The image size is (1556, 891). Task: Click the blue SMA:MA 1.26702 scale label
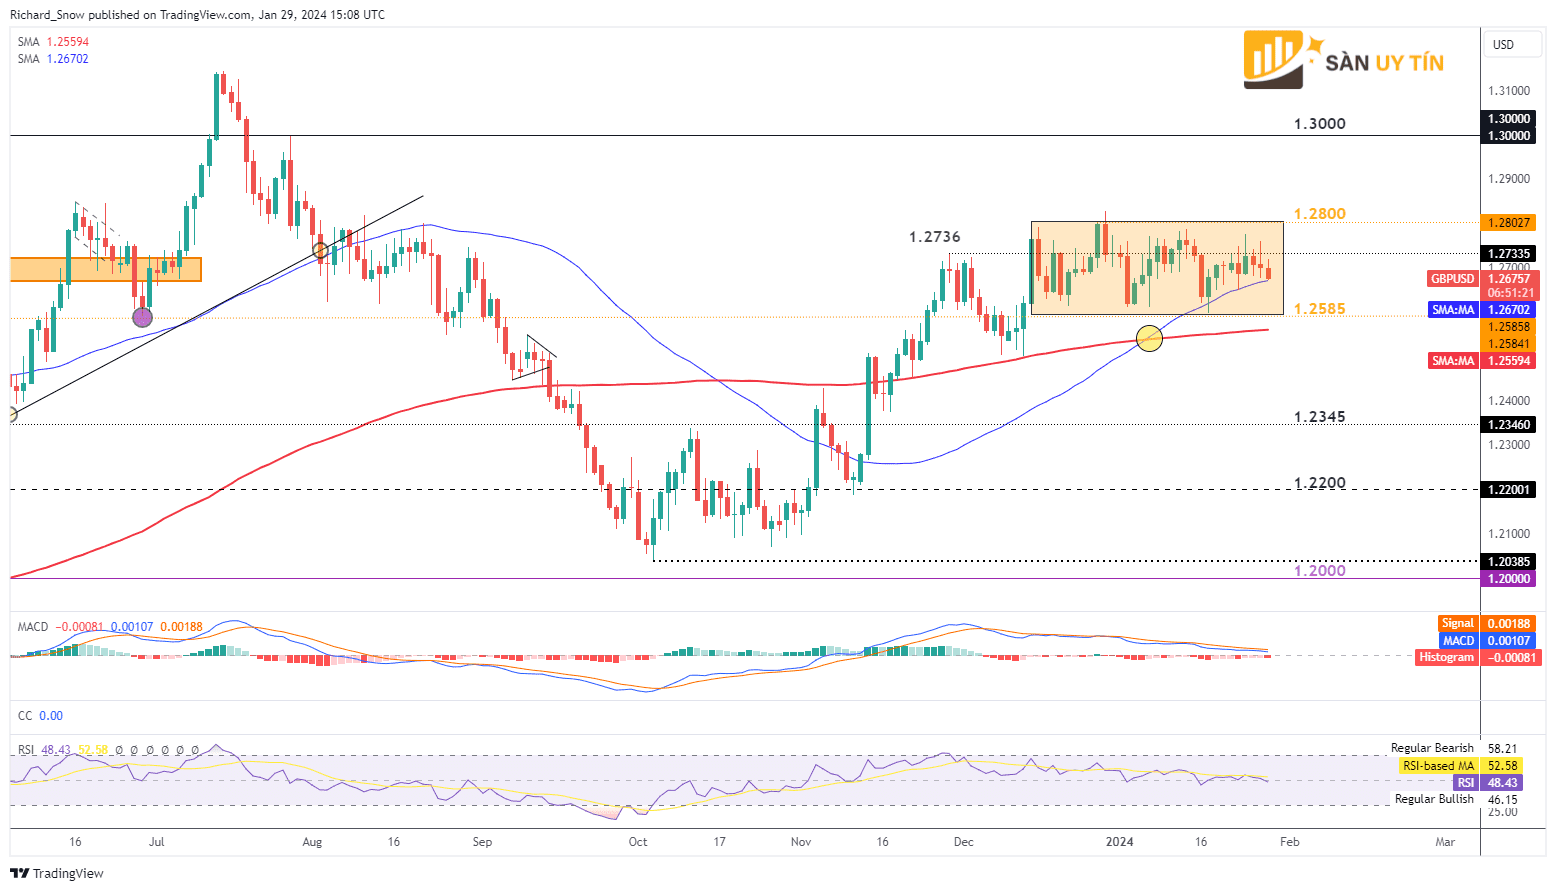click(x=1481, y=310)
